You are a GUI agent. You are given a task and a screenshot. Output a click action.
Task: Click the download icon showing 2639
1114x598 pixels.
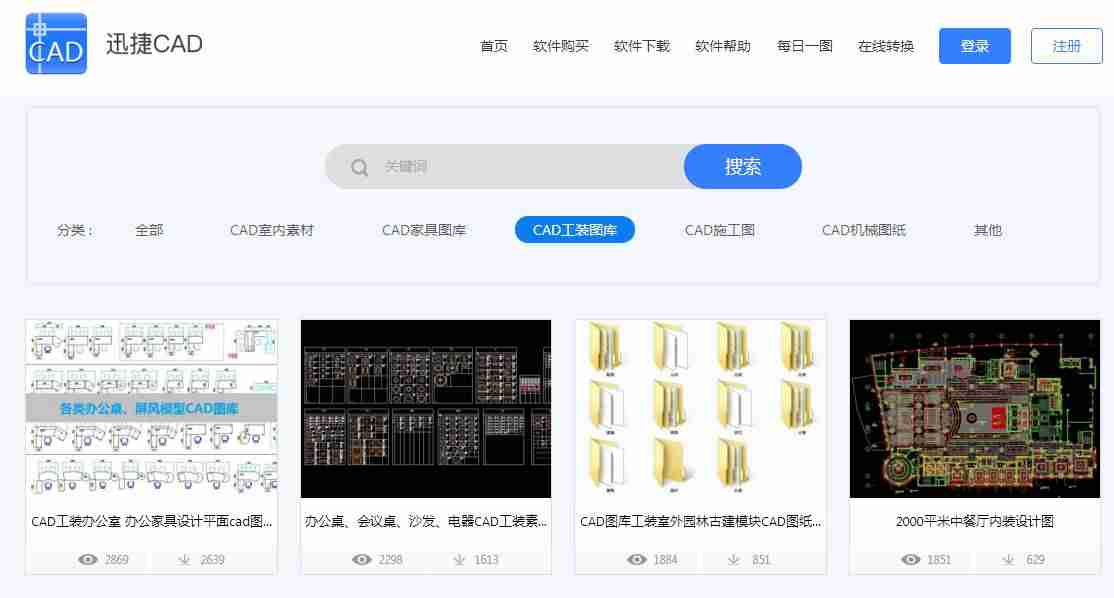click(184, 560)
